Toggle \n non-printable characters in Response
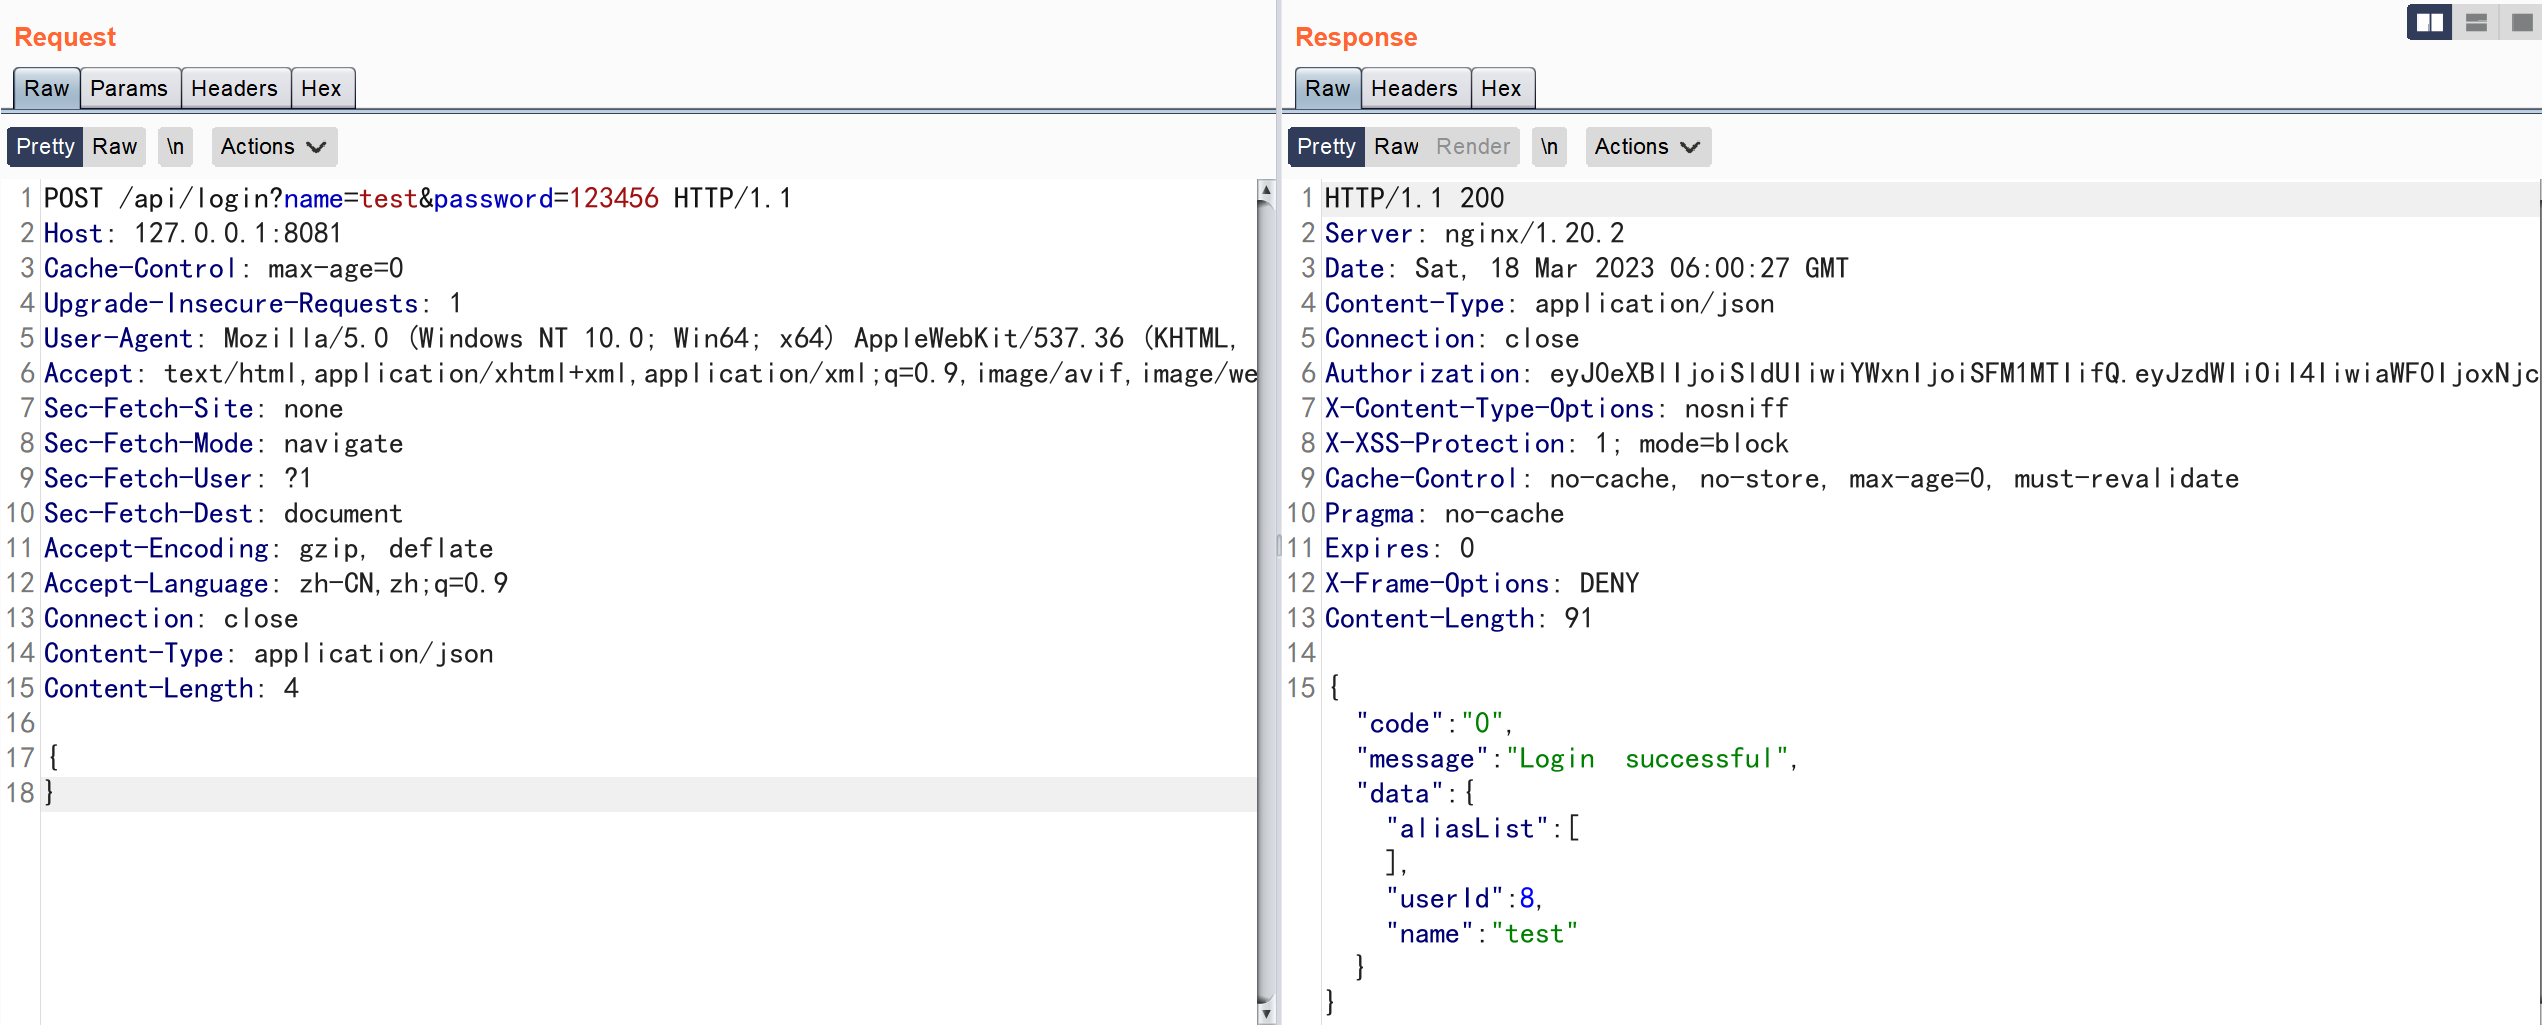 click(1549, 146)
